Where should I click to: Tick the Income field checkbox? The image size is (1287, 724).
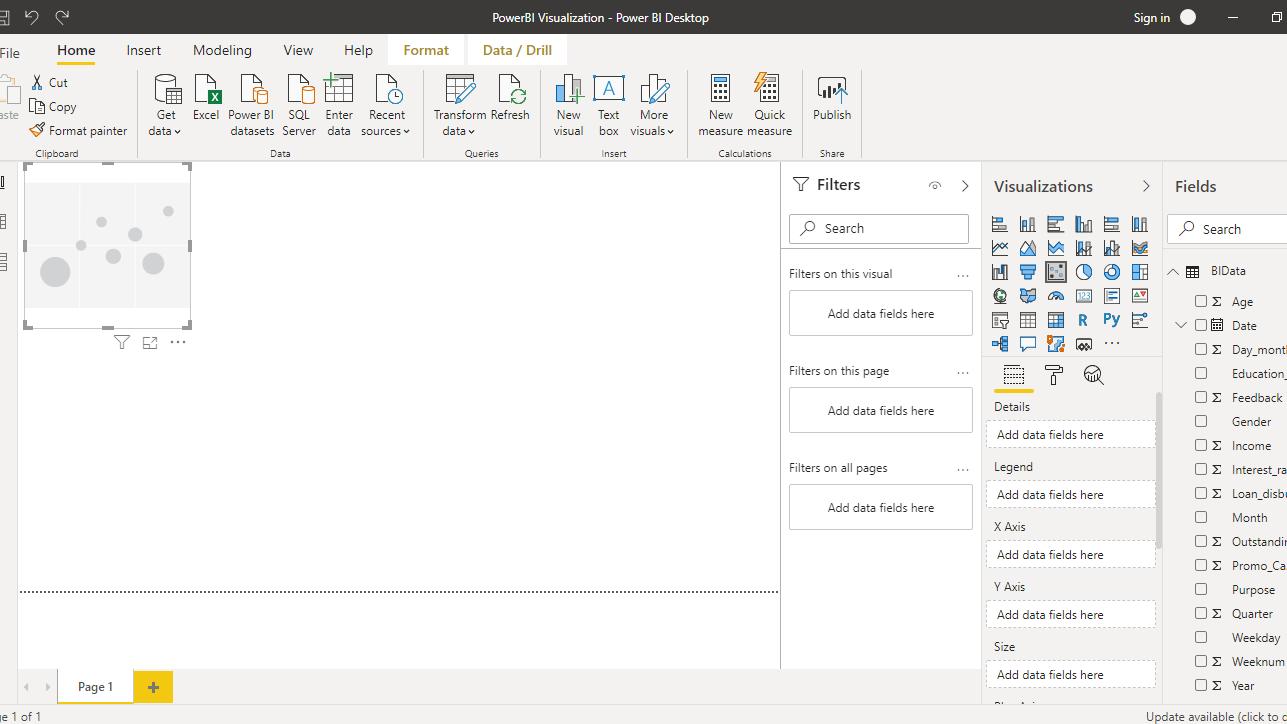[x=1201, y=445]
